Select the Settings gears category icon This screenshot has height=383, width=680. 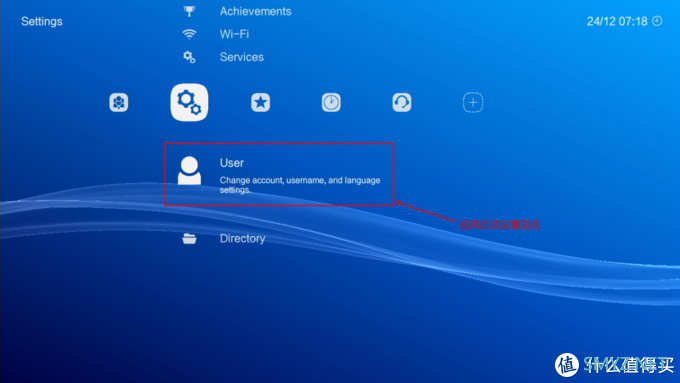[x=189, y=102]
